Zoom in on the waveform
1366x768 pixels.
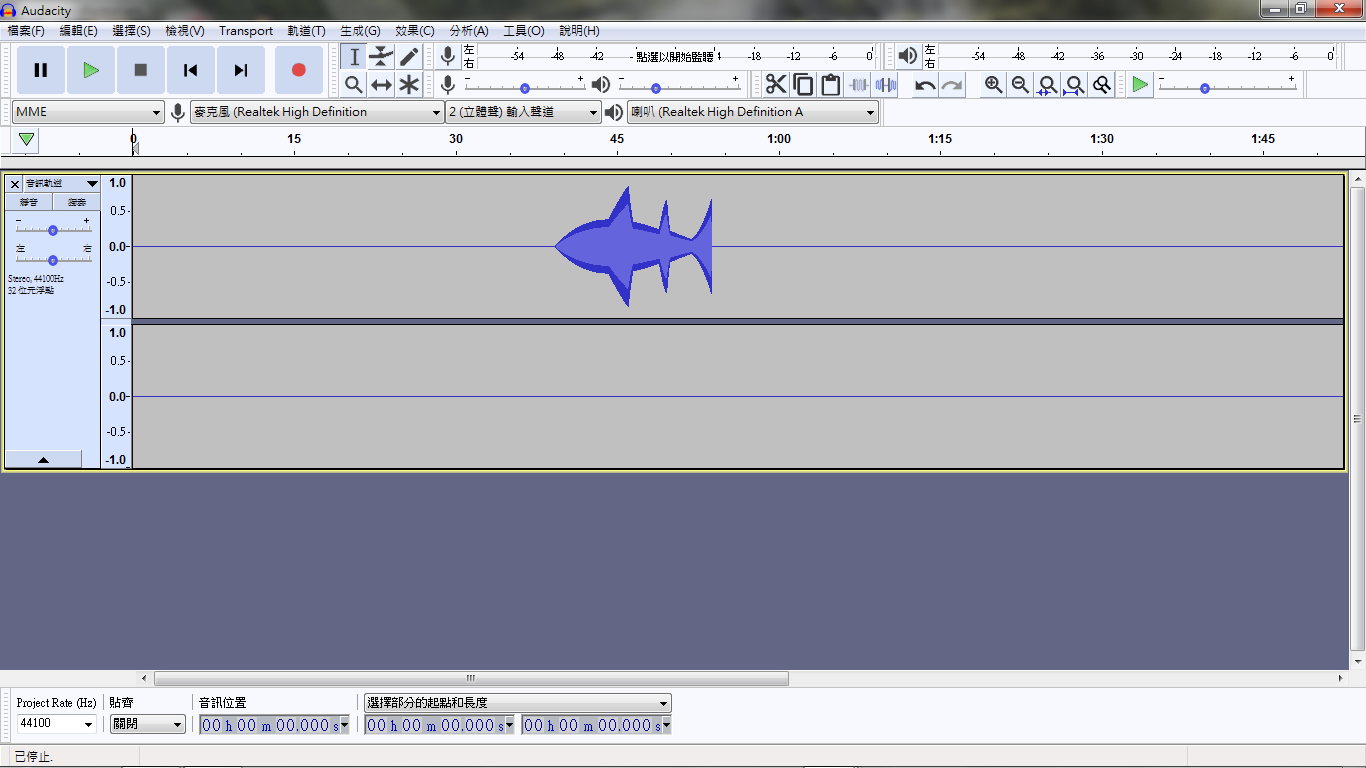pyautogui.click(x=992, y=85)
